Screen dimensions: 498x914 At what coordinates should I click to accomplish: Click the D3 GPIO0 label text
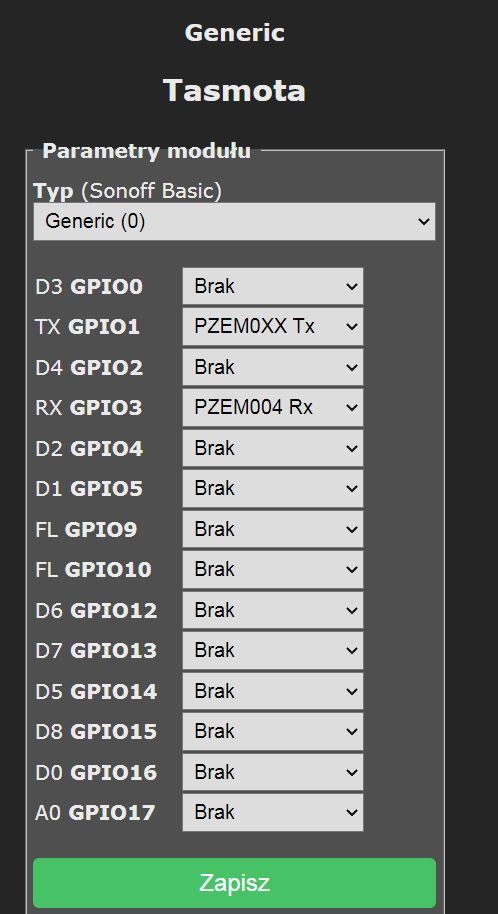[x=89, y=287]
